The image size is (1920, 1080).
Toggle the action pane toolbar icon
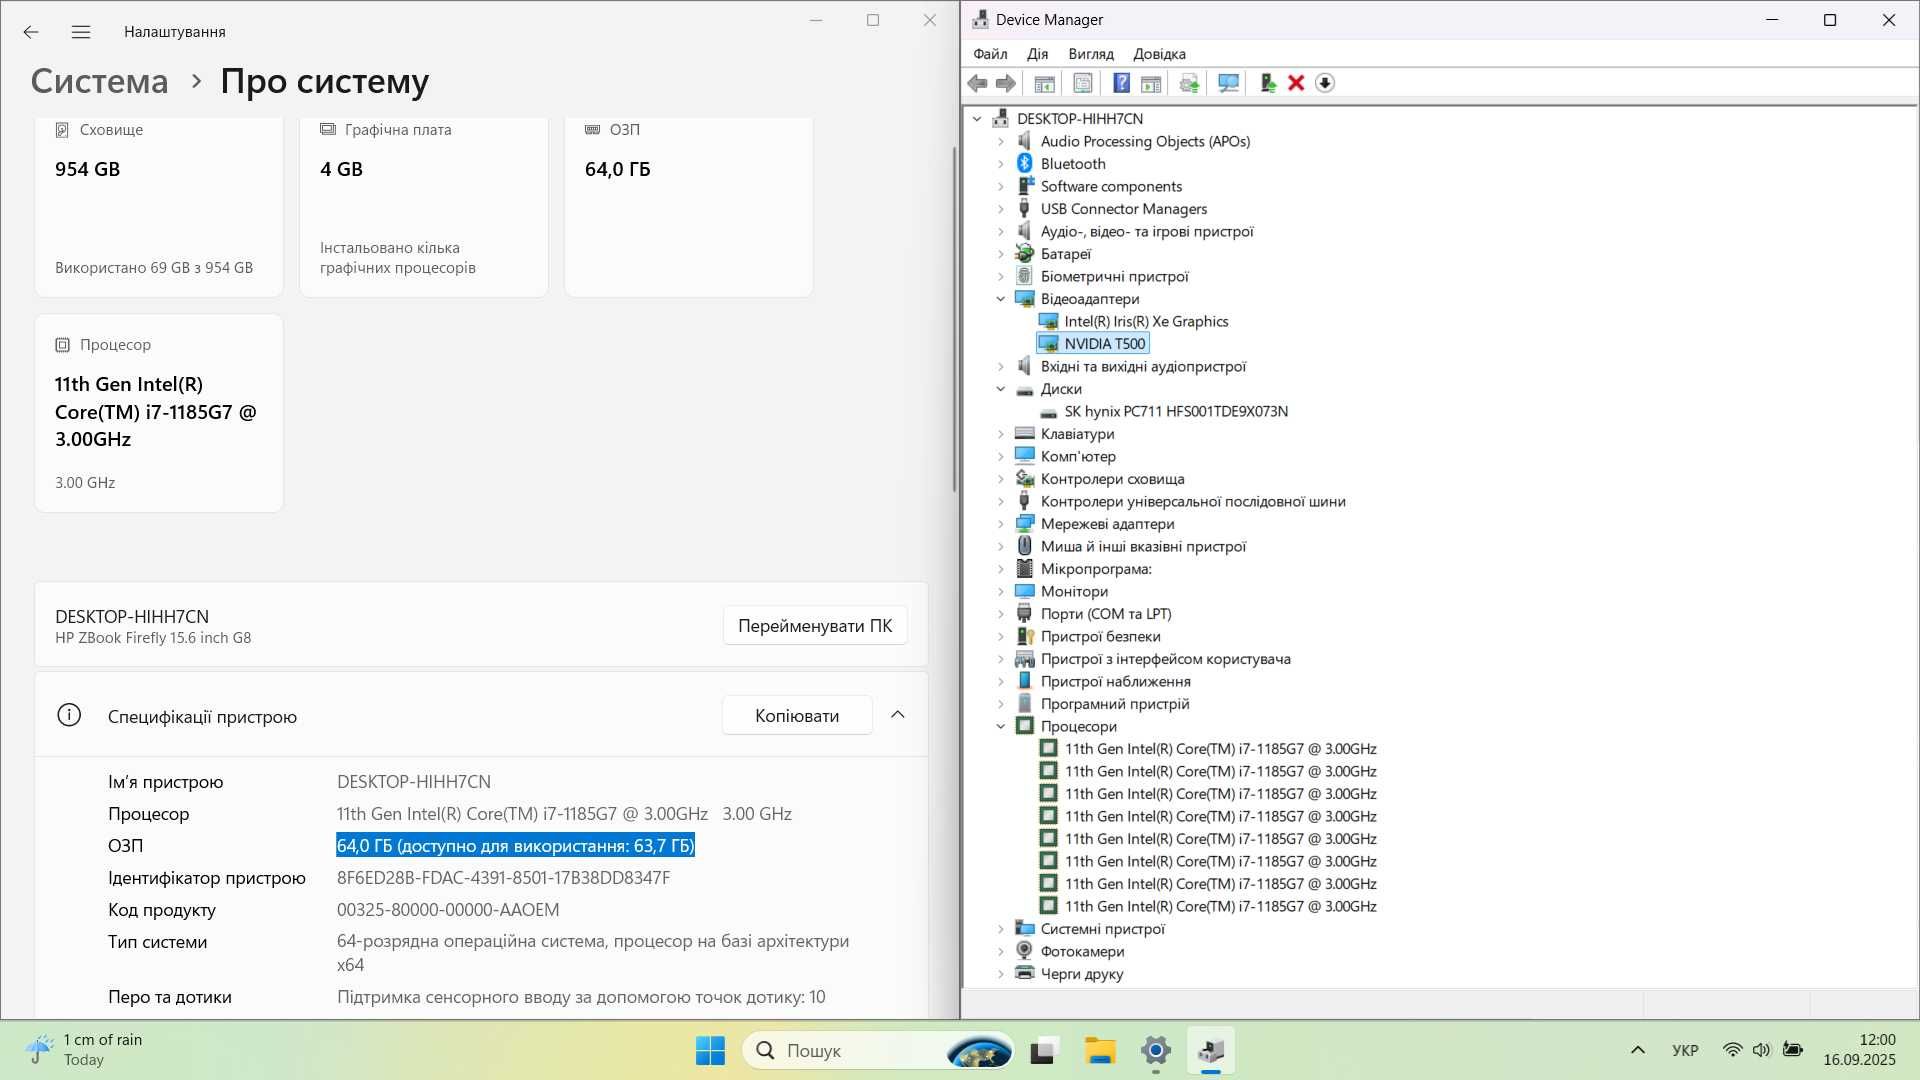[x=1151, y=84]
